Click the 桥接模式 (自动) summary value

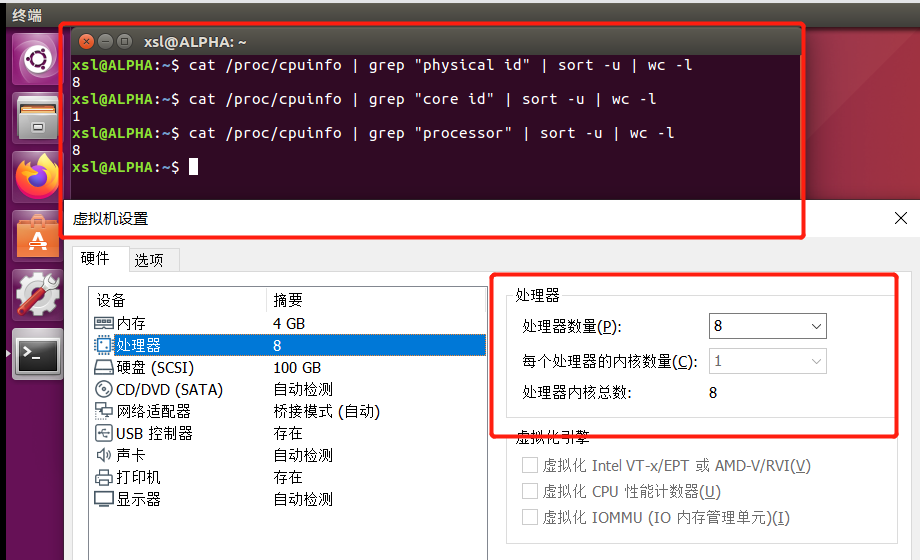pyautogui.click(x=326, y=411)
